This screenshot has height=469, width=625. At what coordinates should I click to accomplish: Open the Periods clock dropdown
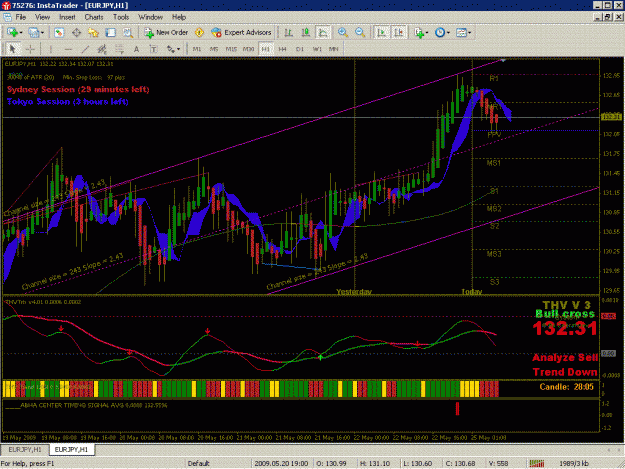point(442,33)
